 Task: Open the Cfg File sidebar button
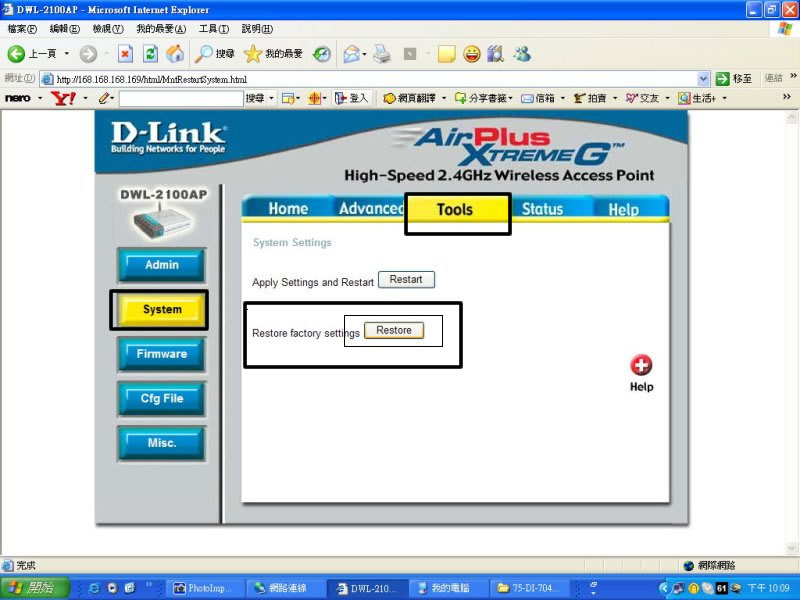click(162, 398)
